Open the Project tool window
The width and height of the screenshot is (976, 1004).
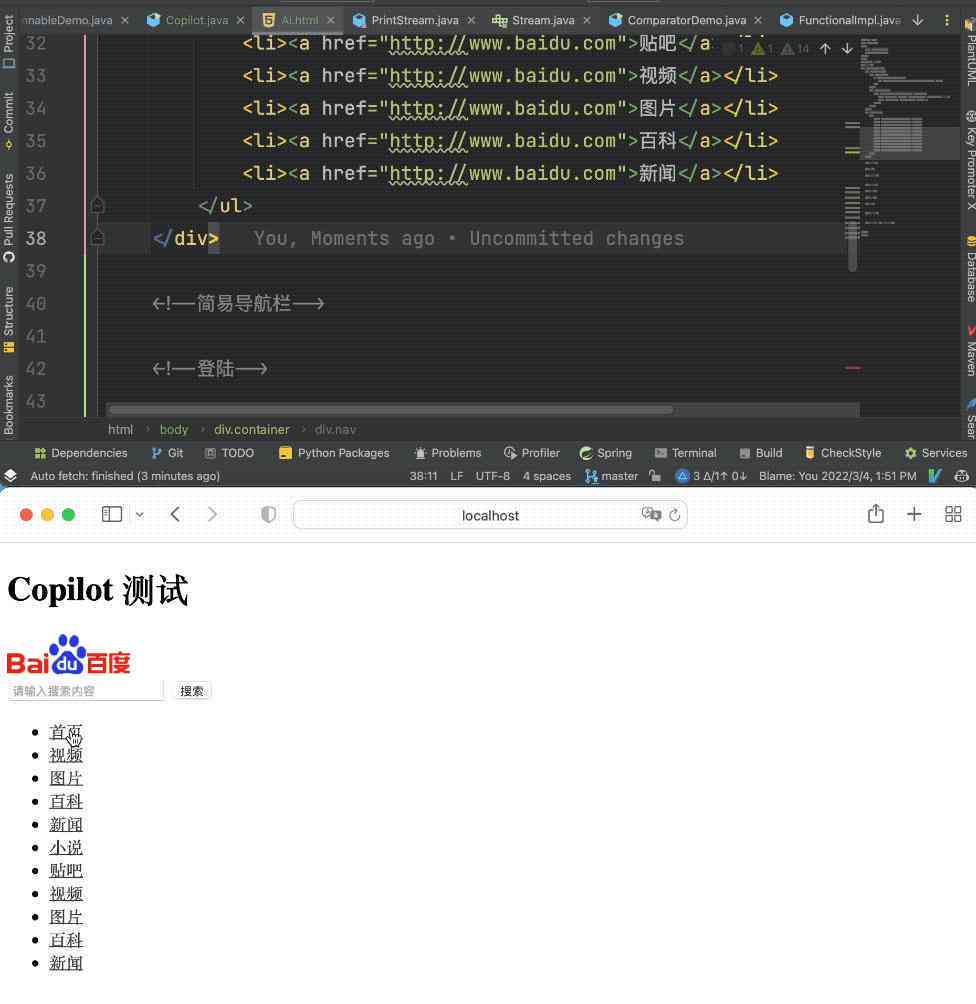point(8,41)
